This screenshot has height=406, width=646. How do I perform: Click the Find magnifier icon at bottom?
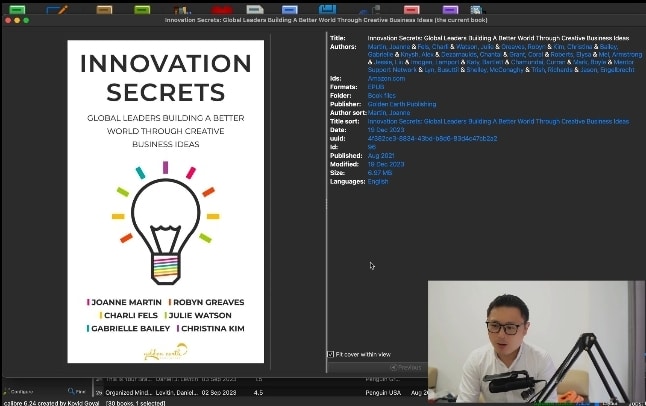point(77,392)
